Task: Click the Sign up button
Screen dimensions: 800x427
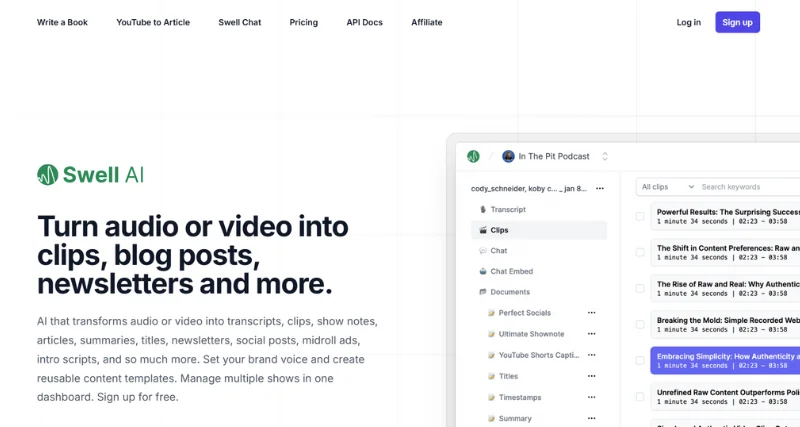Action: click(x=737, y=22)
